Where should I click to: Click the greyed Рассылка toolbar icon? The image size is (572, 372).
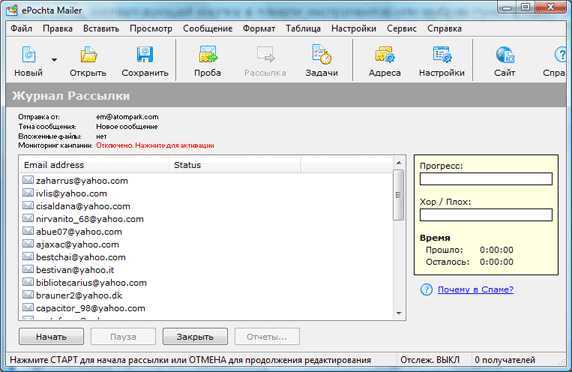click(x=265, y=55)
